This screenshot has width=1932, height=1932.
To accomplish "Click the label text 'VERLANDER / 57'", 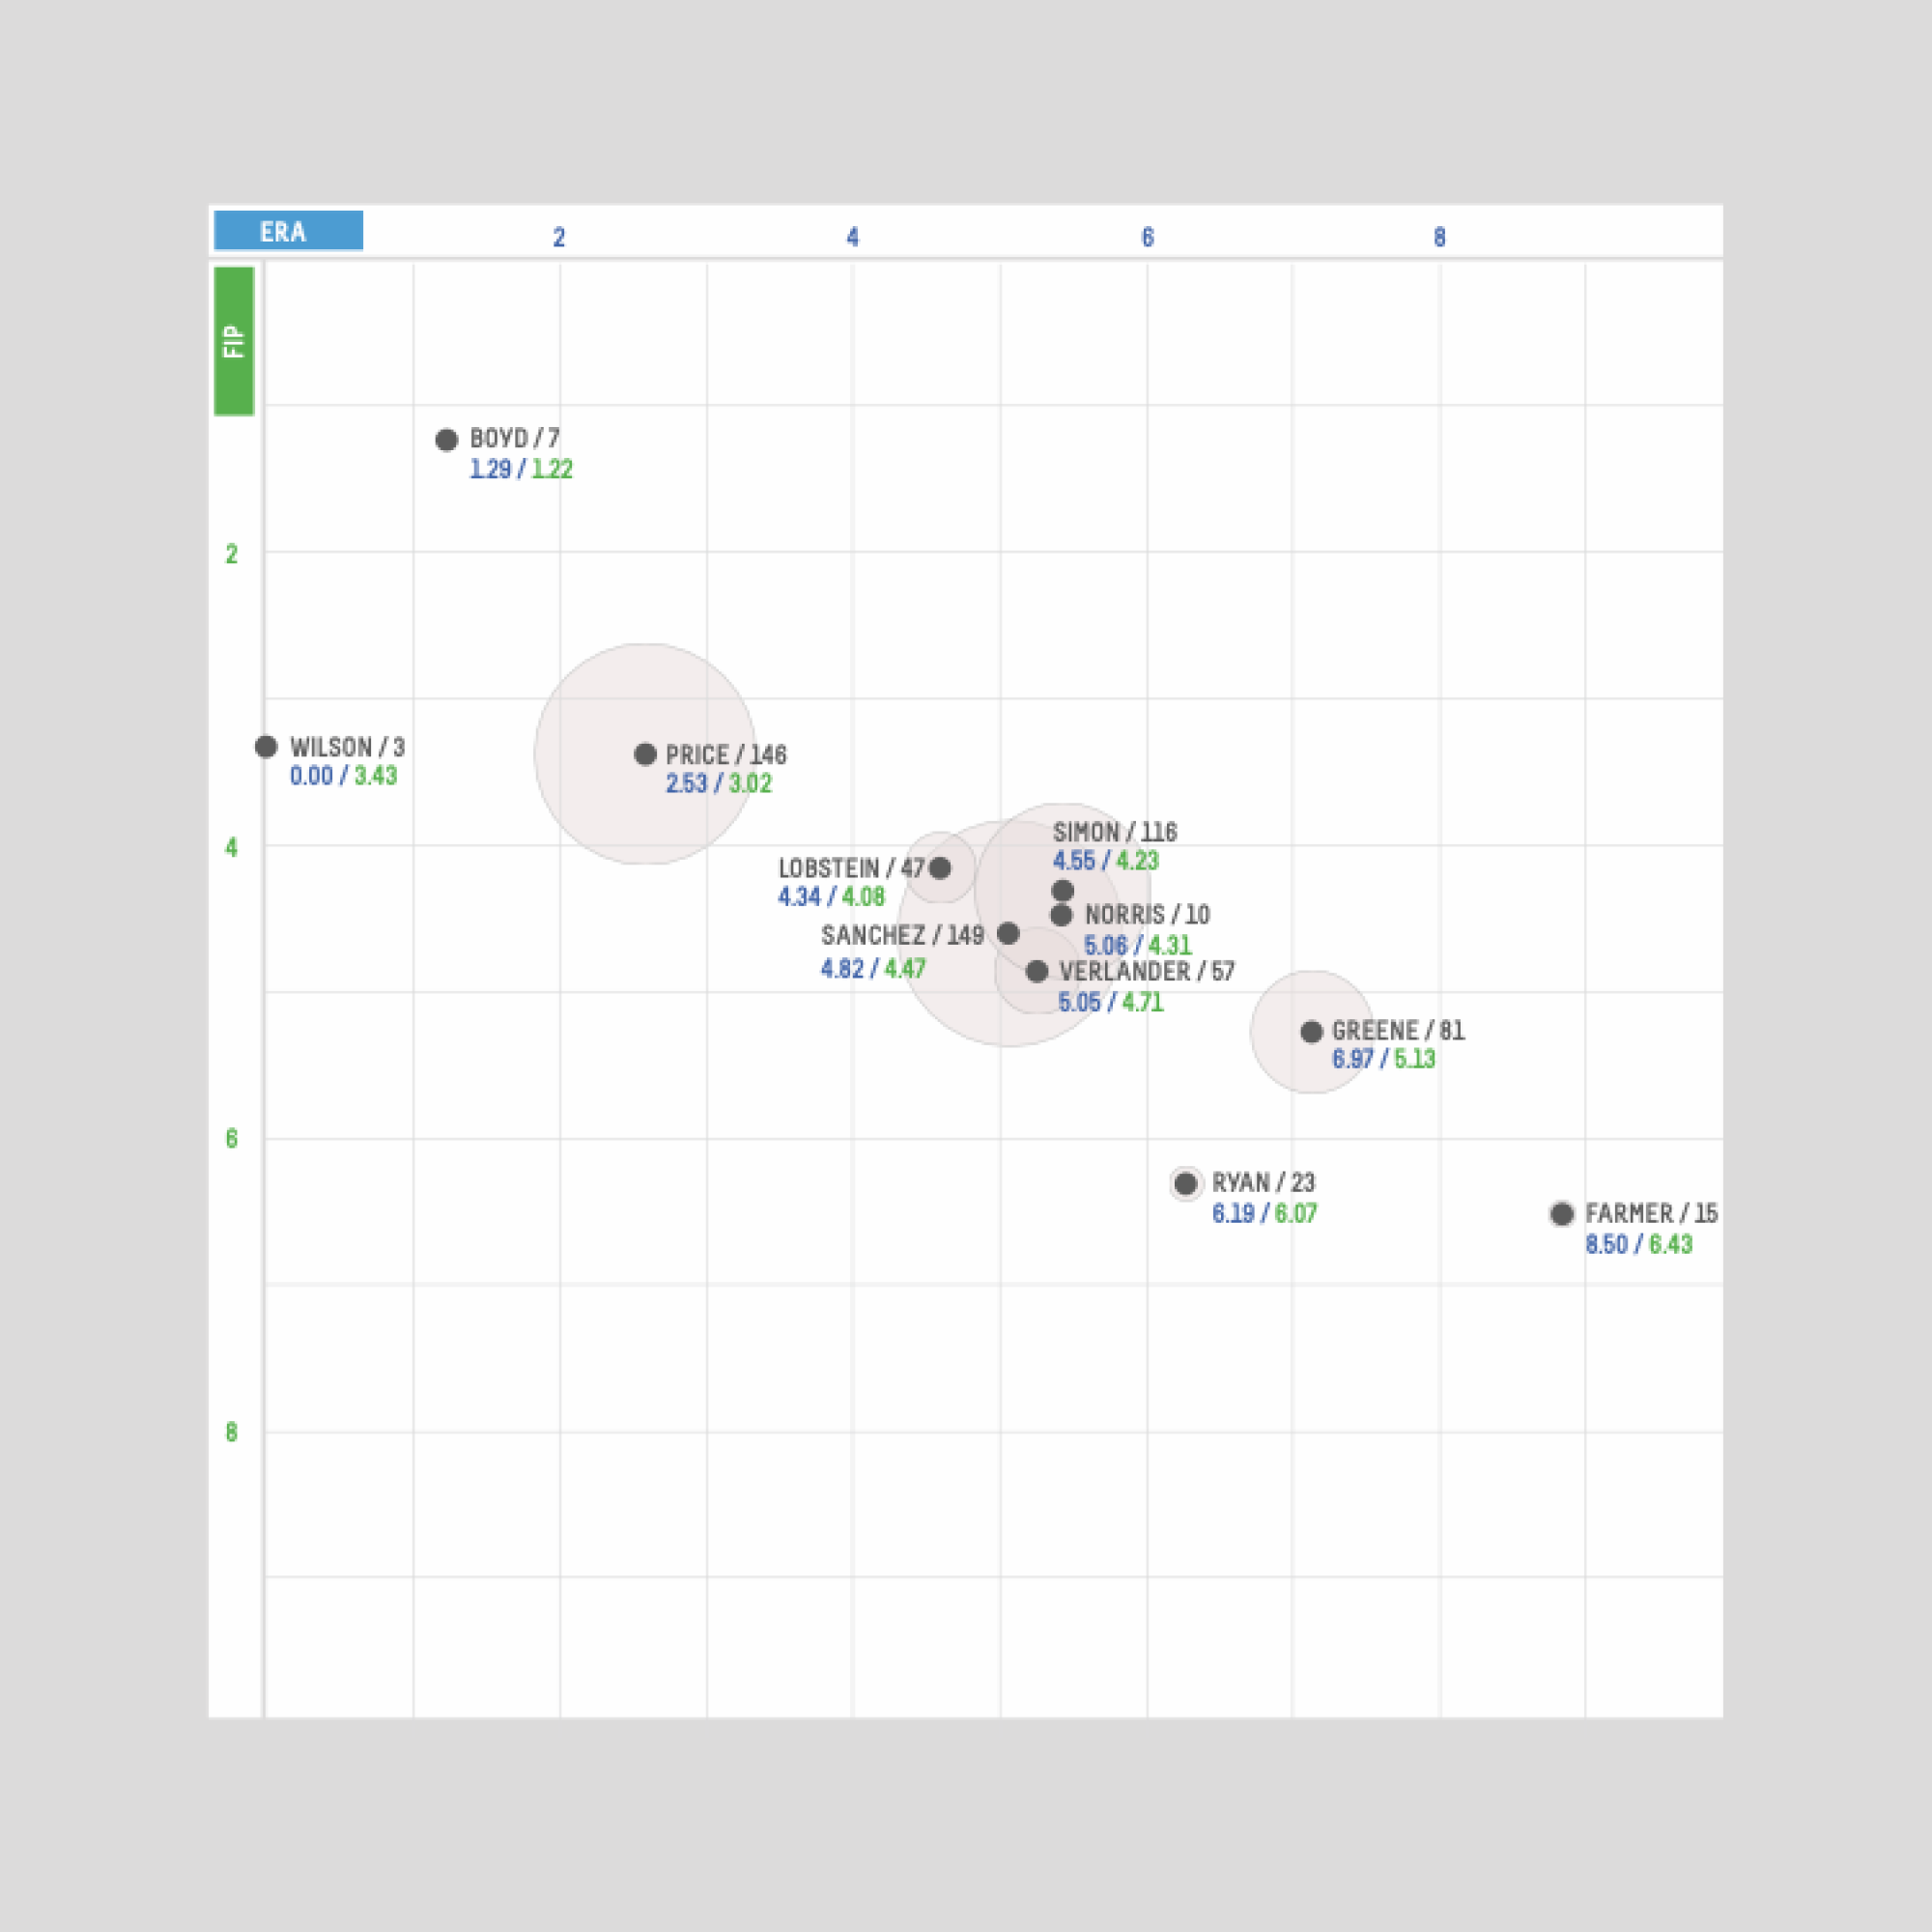I will pyautogui.click(x=1147, y=972).
